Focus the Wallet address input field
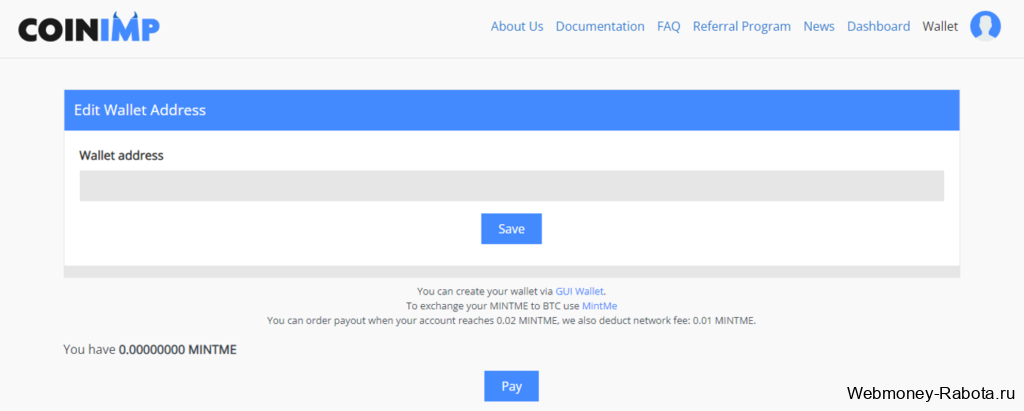Image resolution: width=1024 pixels, height=411 pixels. 511,186
